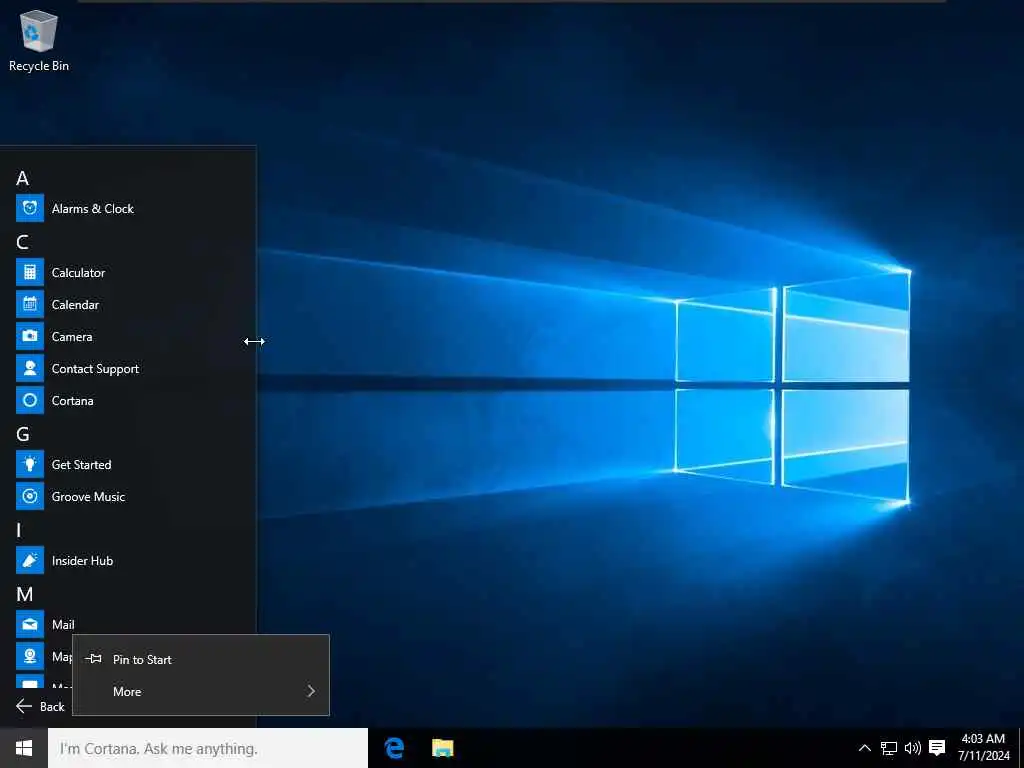Open Alarms & Clock app icon
Screen dimensions: 1024x768
point(30,208)
